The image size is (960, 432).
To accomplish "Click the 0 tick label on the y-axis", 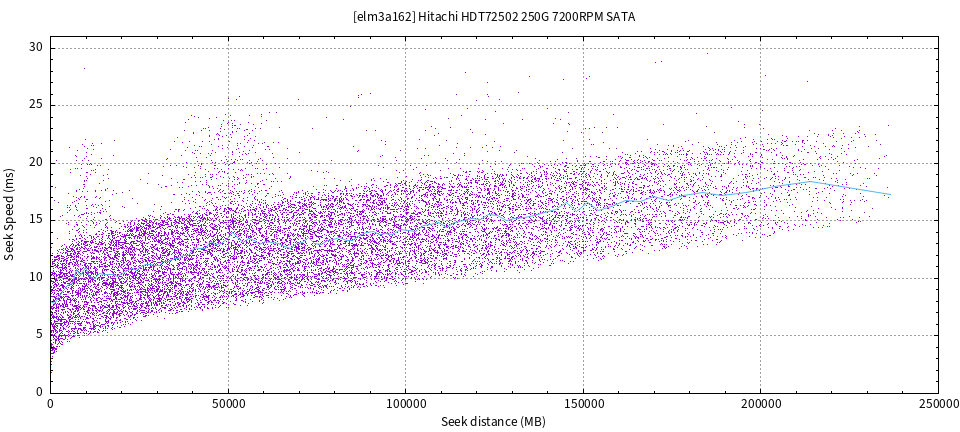I will [40, 392].
